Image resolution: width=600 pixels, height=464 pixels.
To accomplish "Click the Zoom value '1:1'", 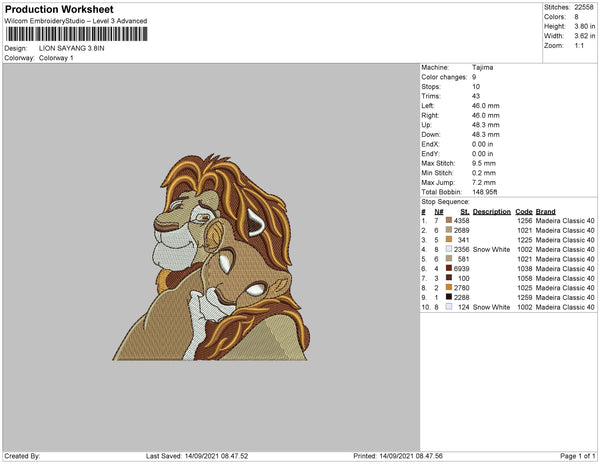I will 579,46.
